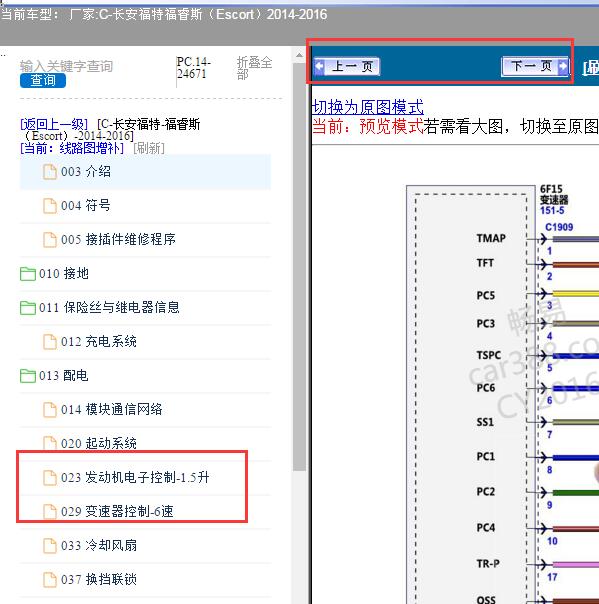
Task: Open 014 模块通信网络 document
Action: point(145,409)
